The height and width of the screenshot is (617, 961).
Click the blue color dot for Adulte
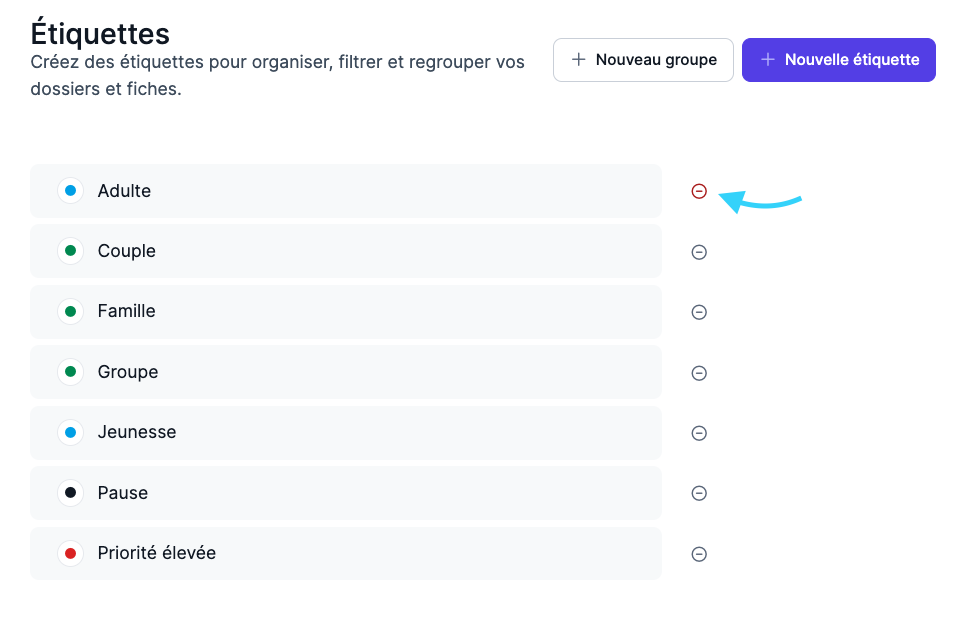click(70, 191)
